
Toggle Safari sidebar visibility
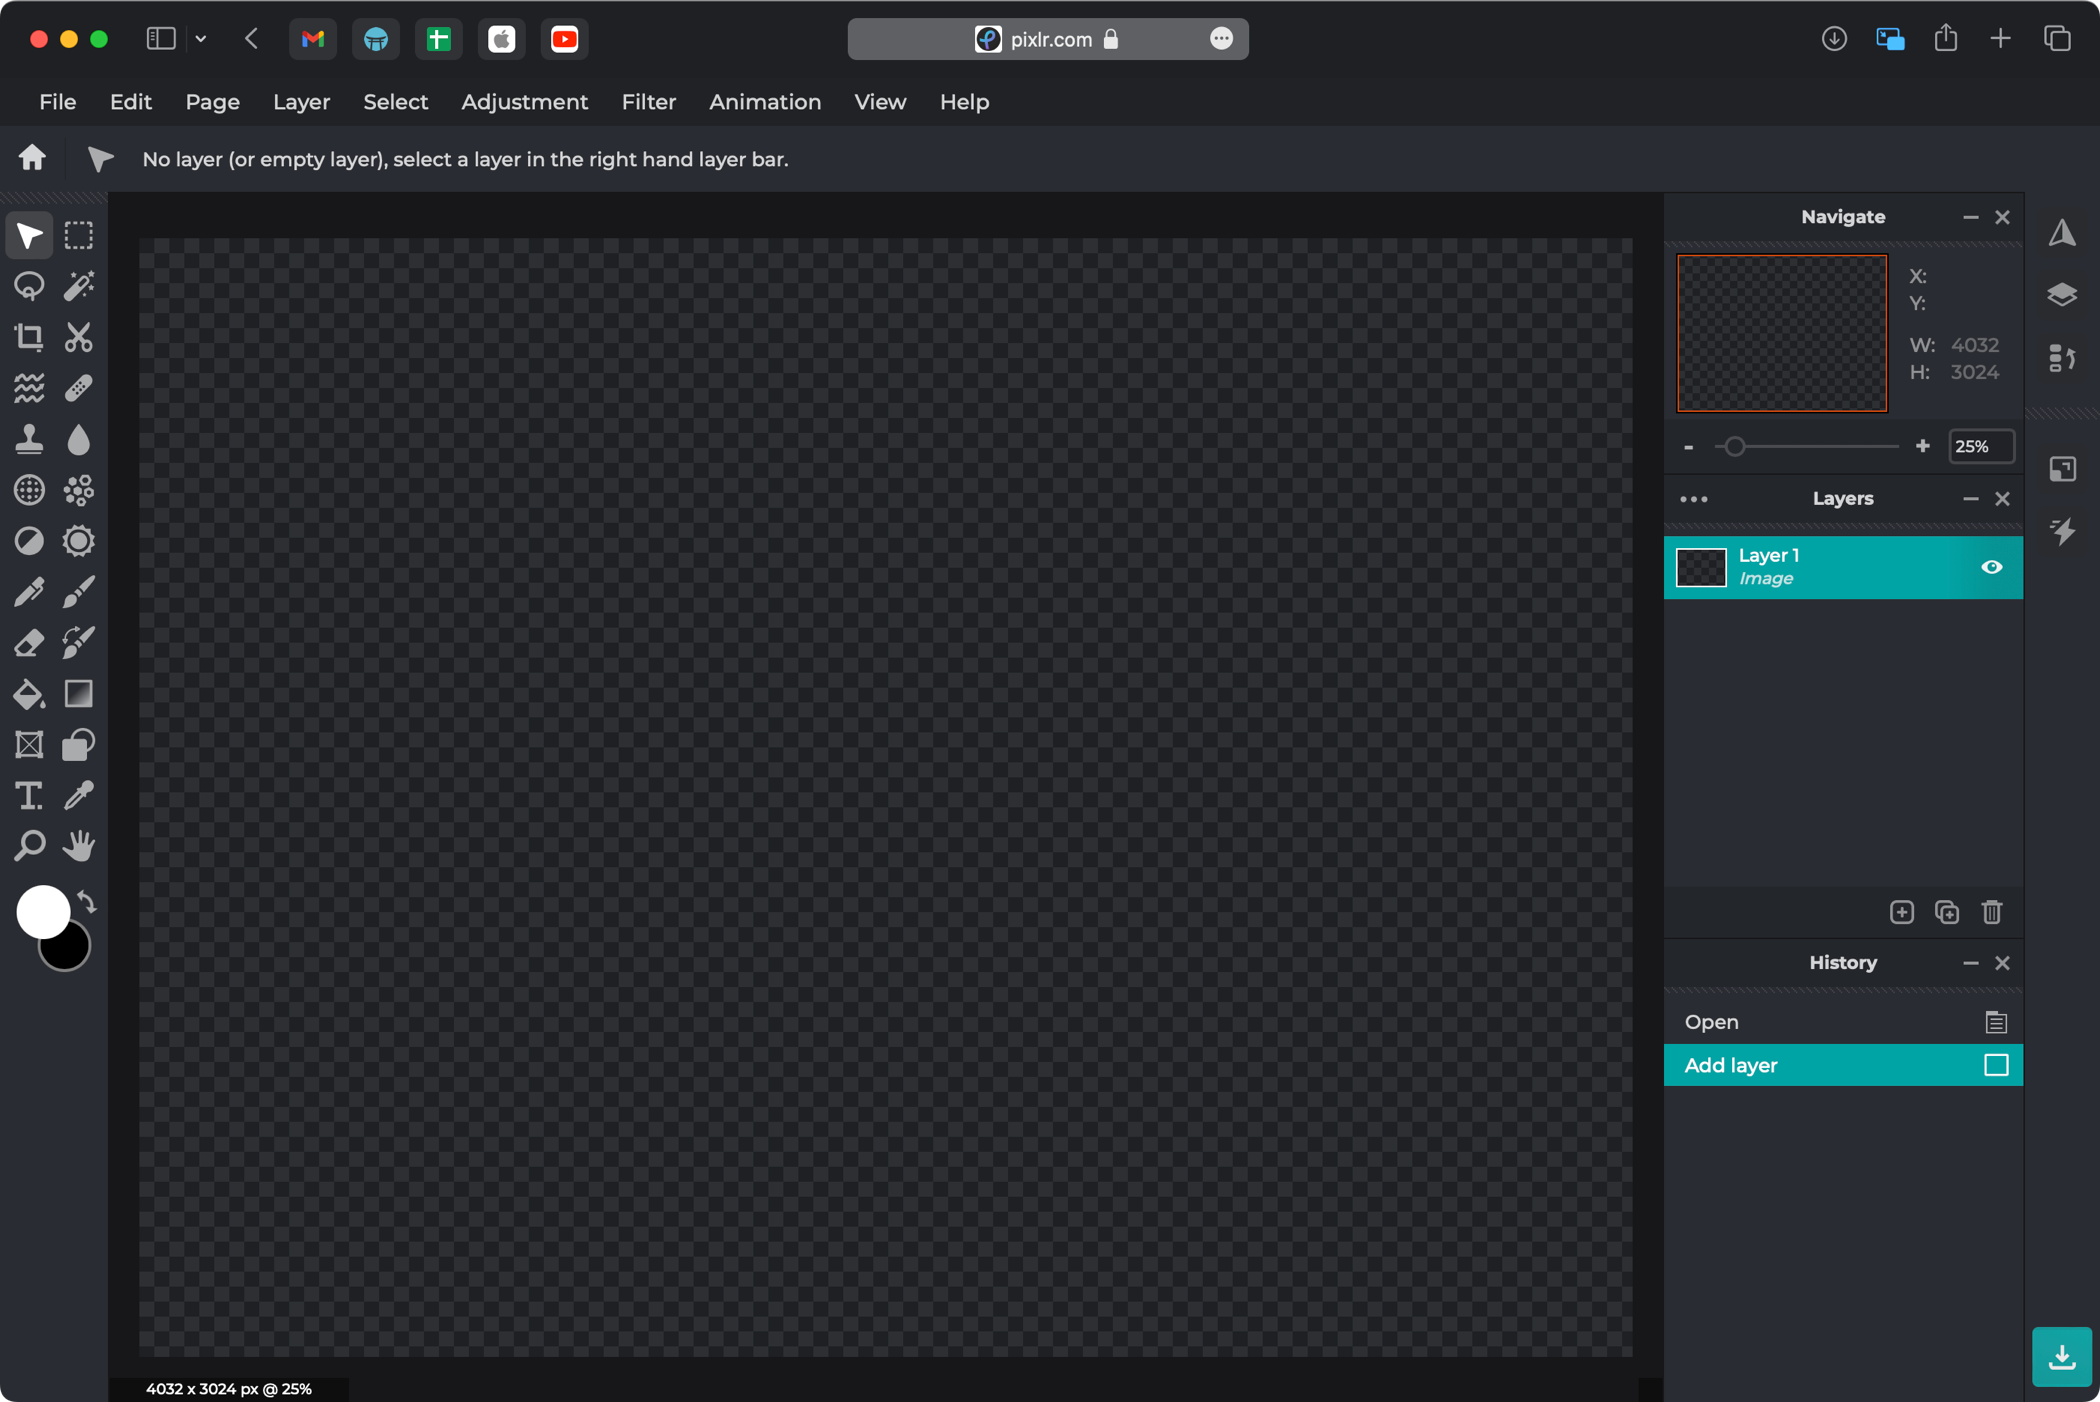coord(161,39)
